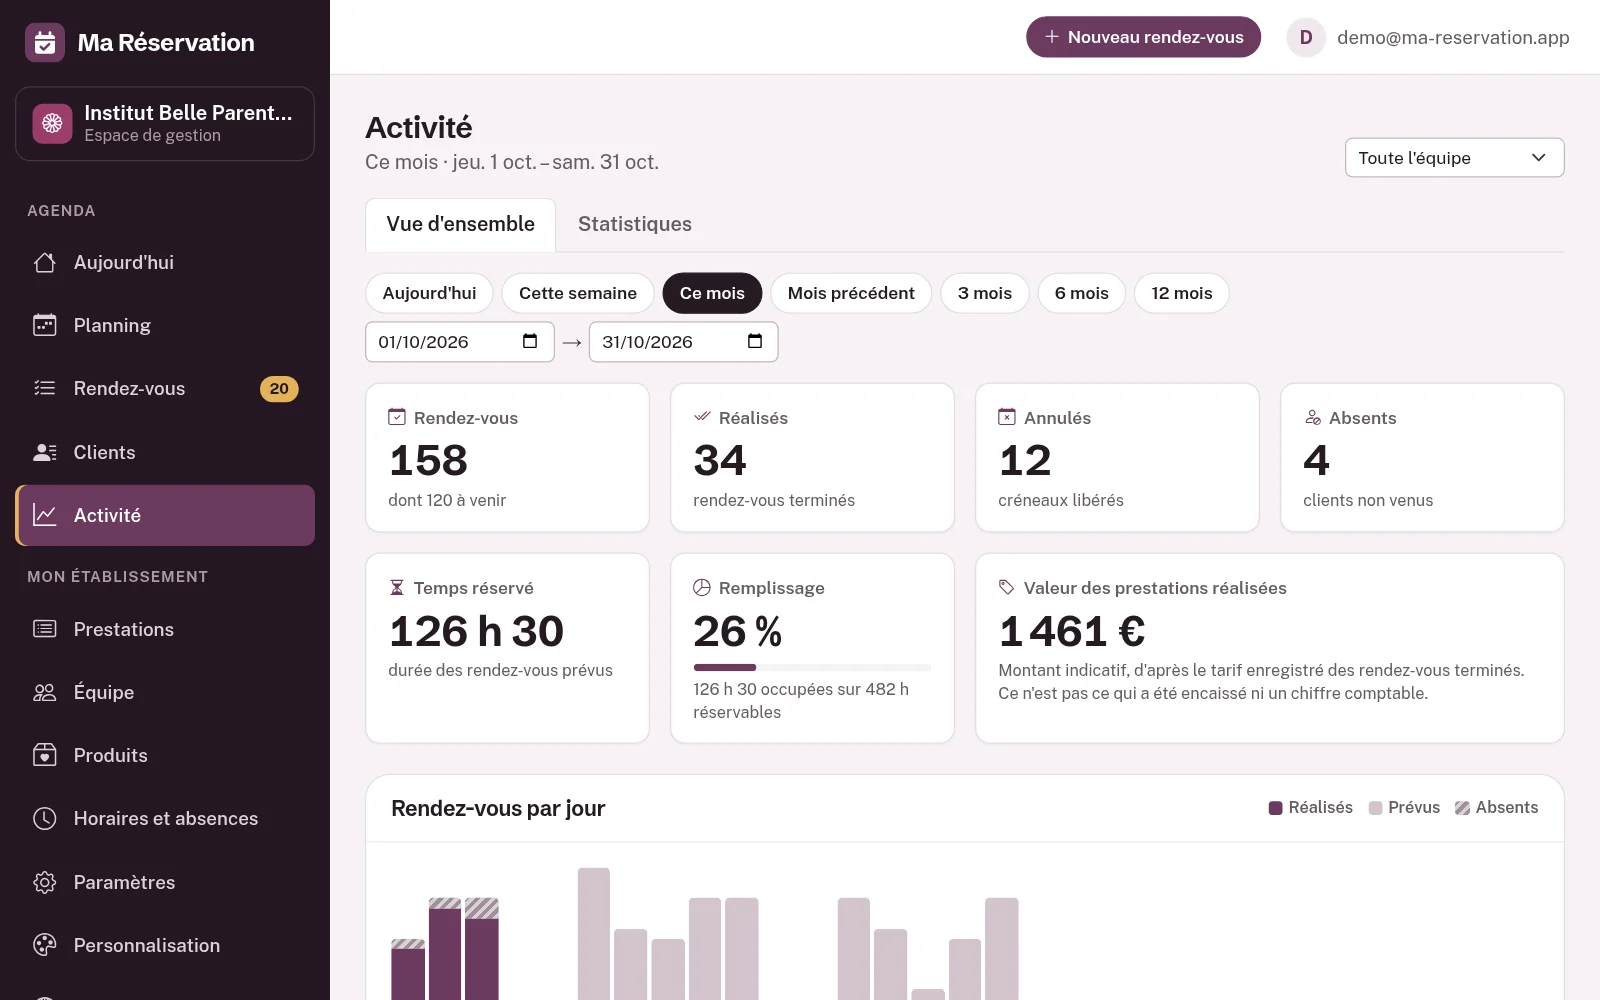Click the Prévus legend color swatch
This screenshot has width=1600, height=1000.
[1375, 808]
